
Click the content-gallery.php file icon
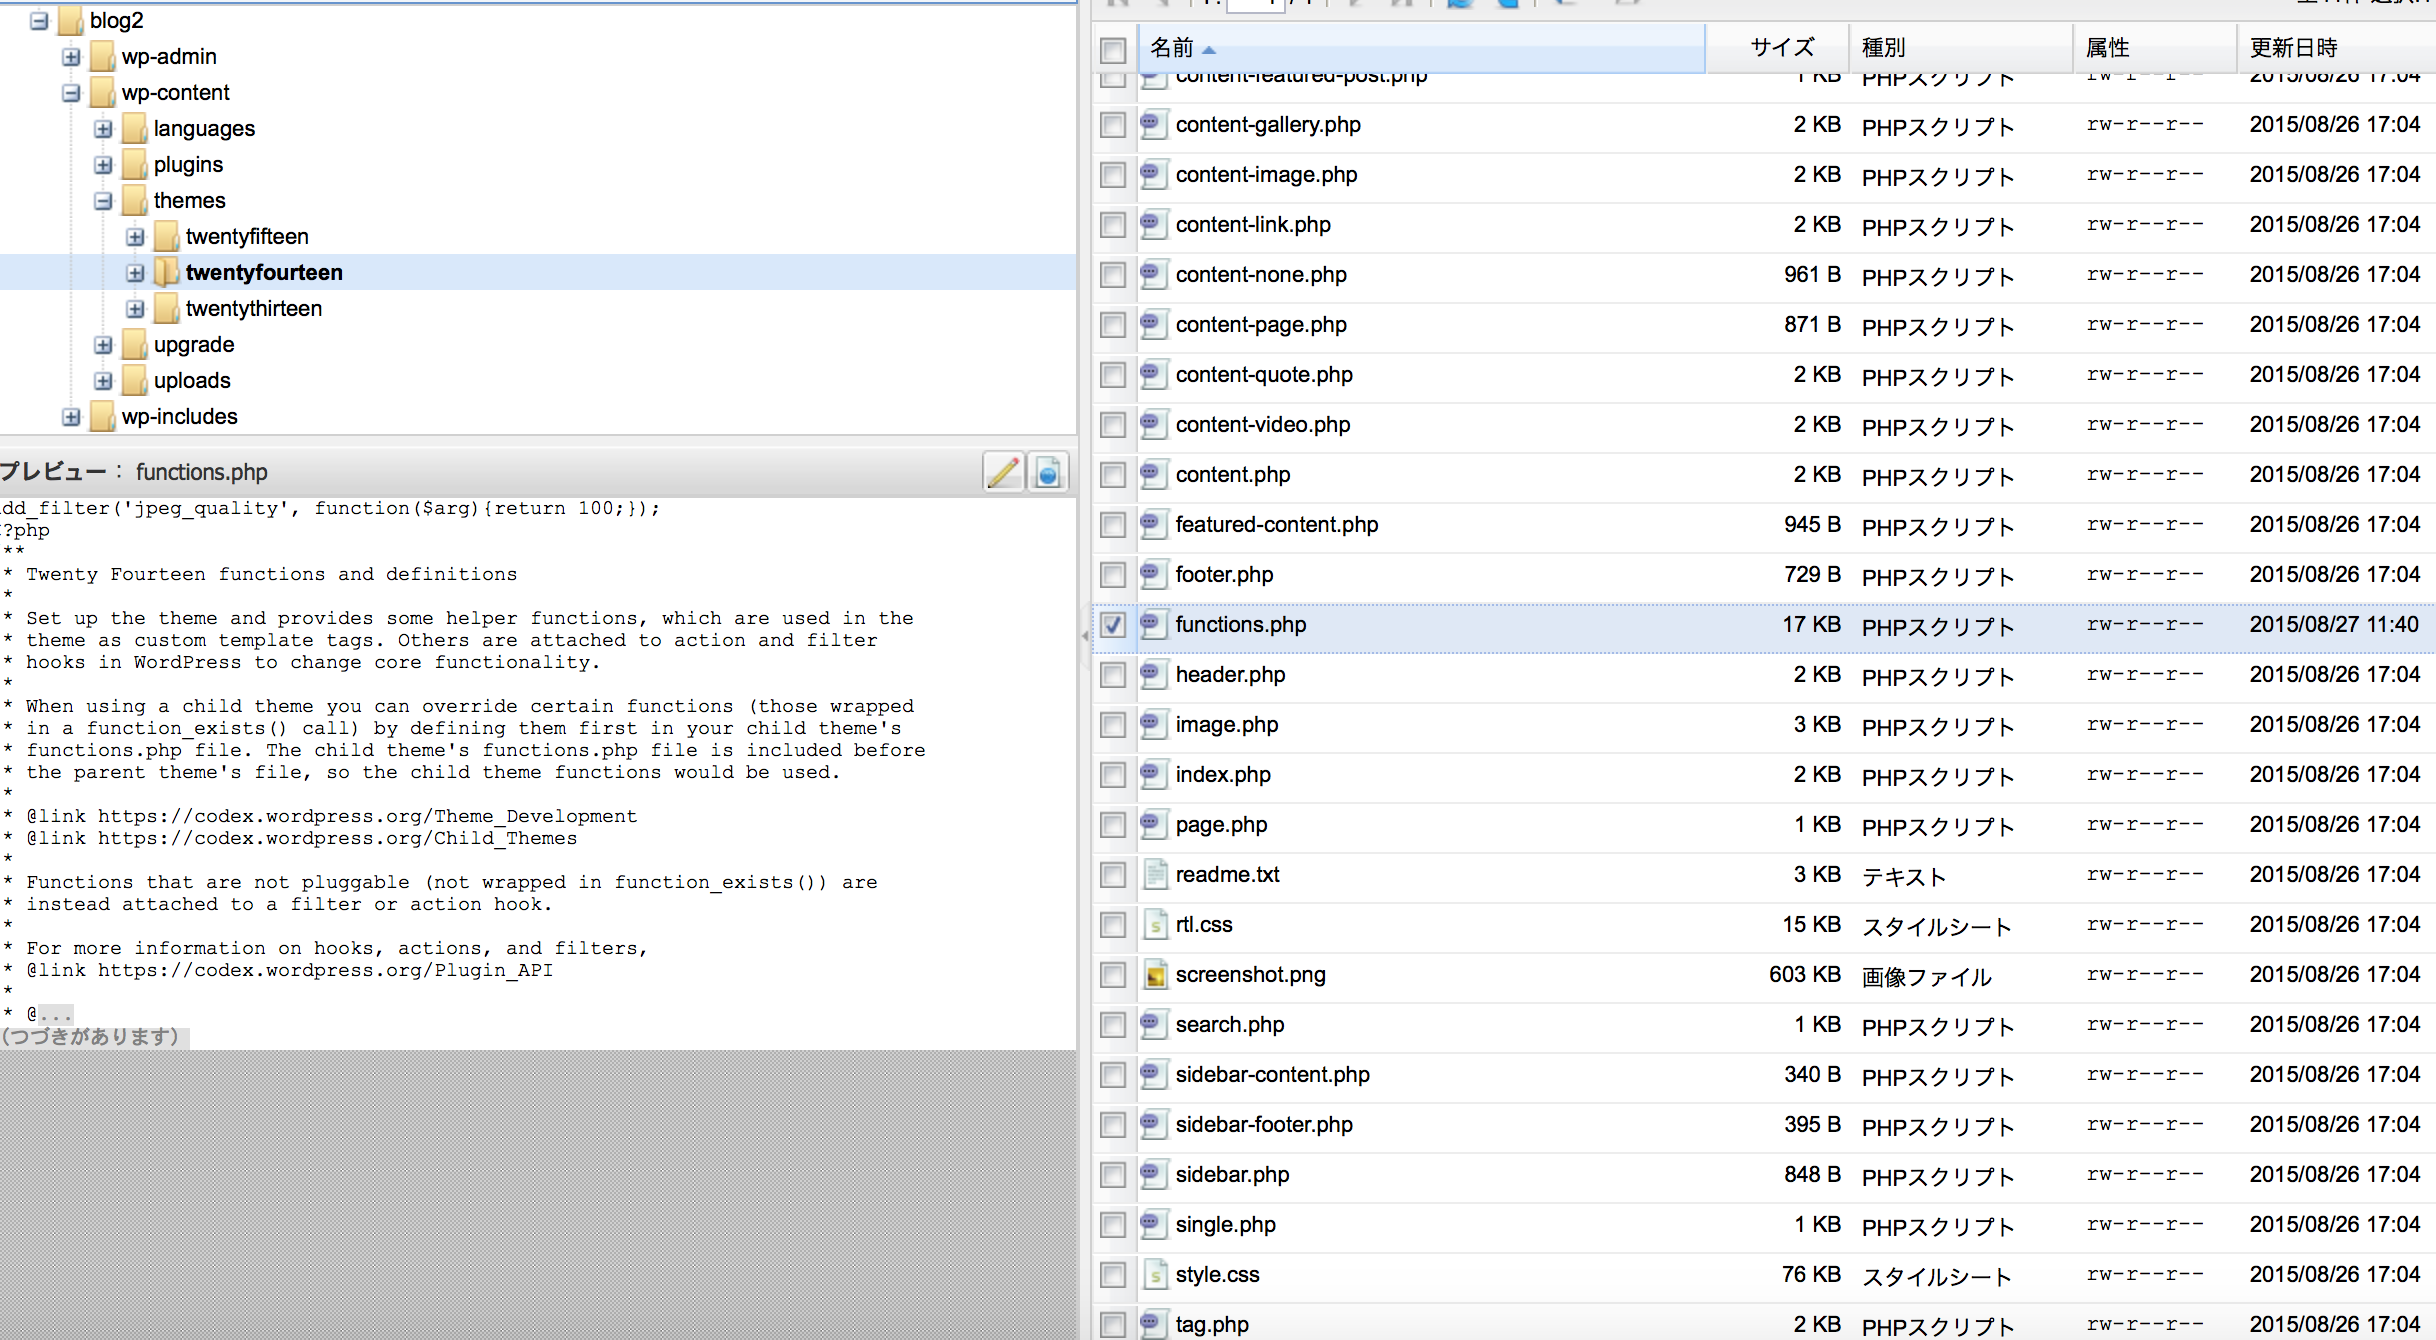tap(1153, 124)
